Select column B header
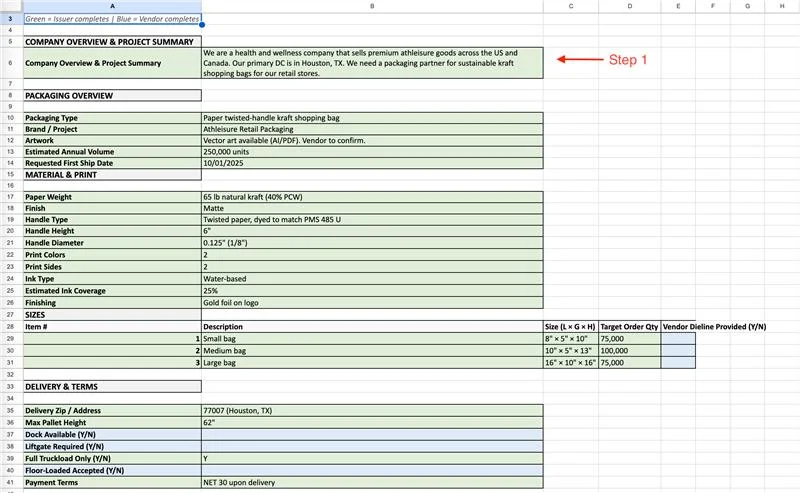This screenshot has height=493, width=800. 372,6
